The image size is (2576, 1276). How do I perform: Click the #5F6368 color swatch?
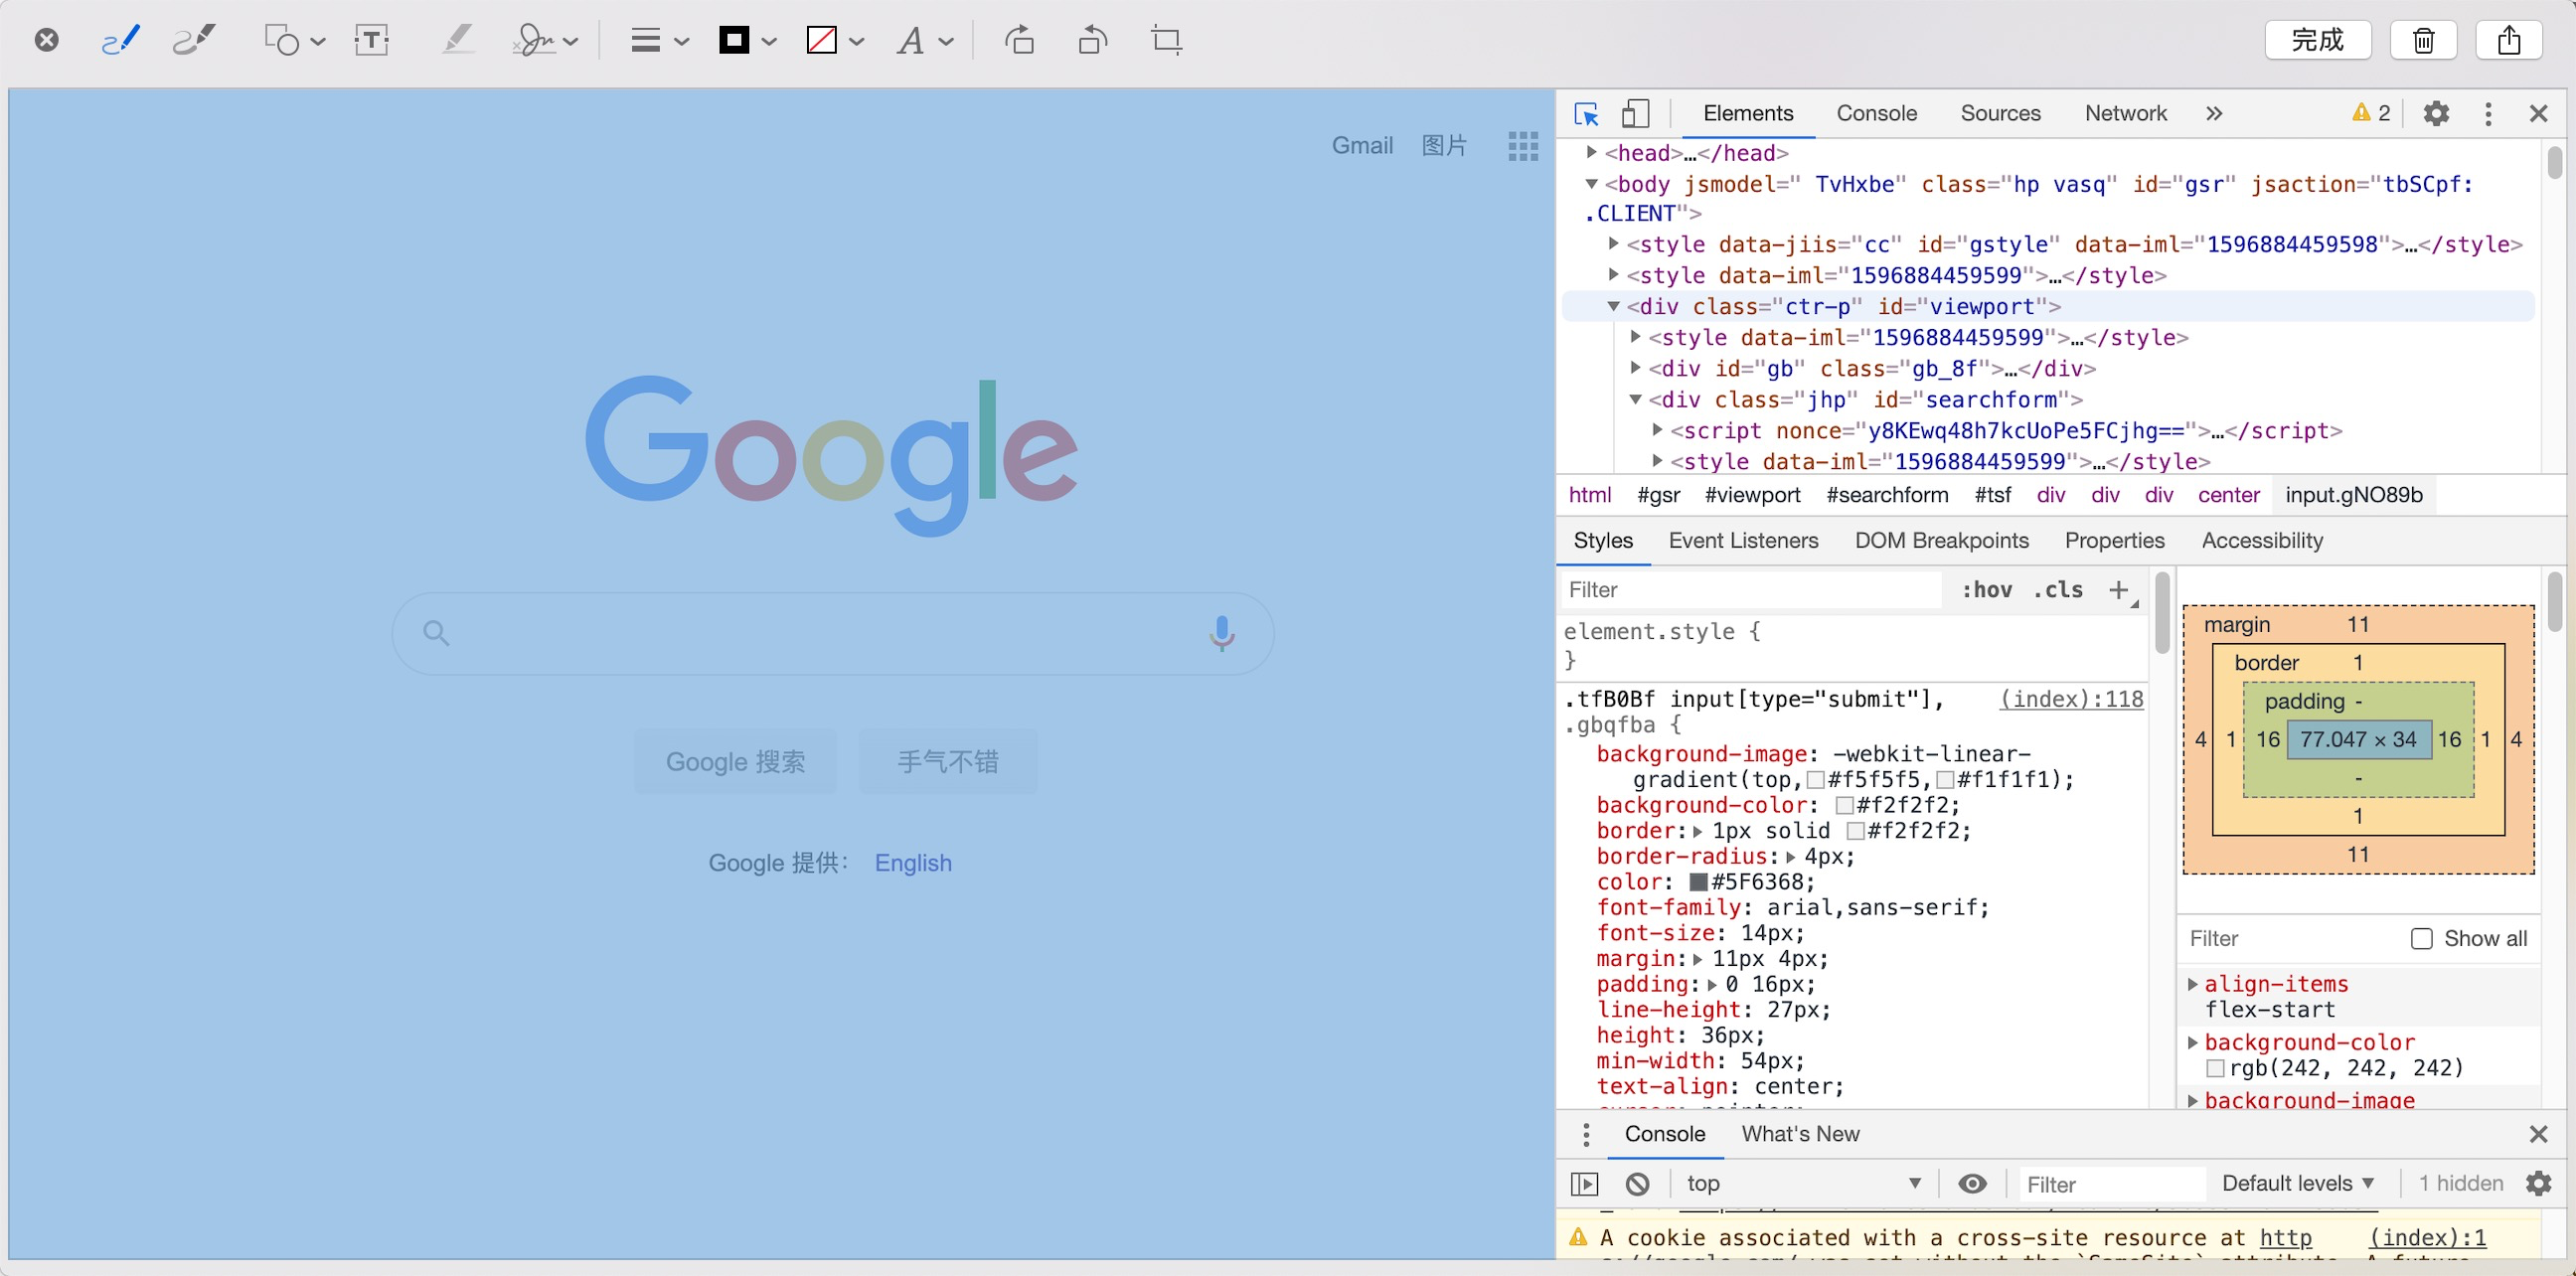coord(1698,882)
